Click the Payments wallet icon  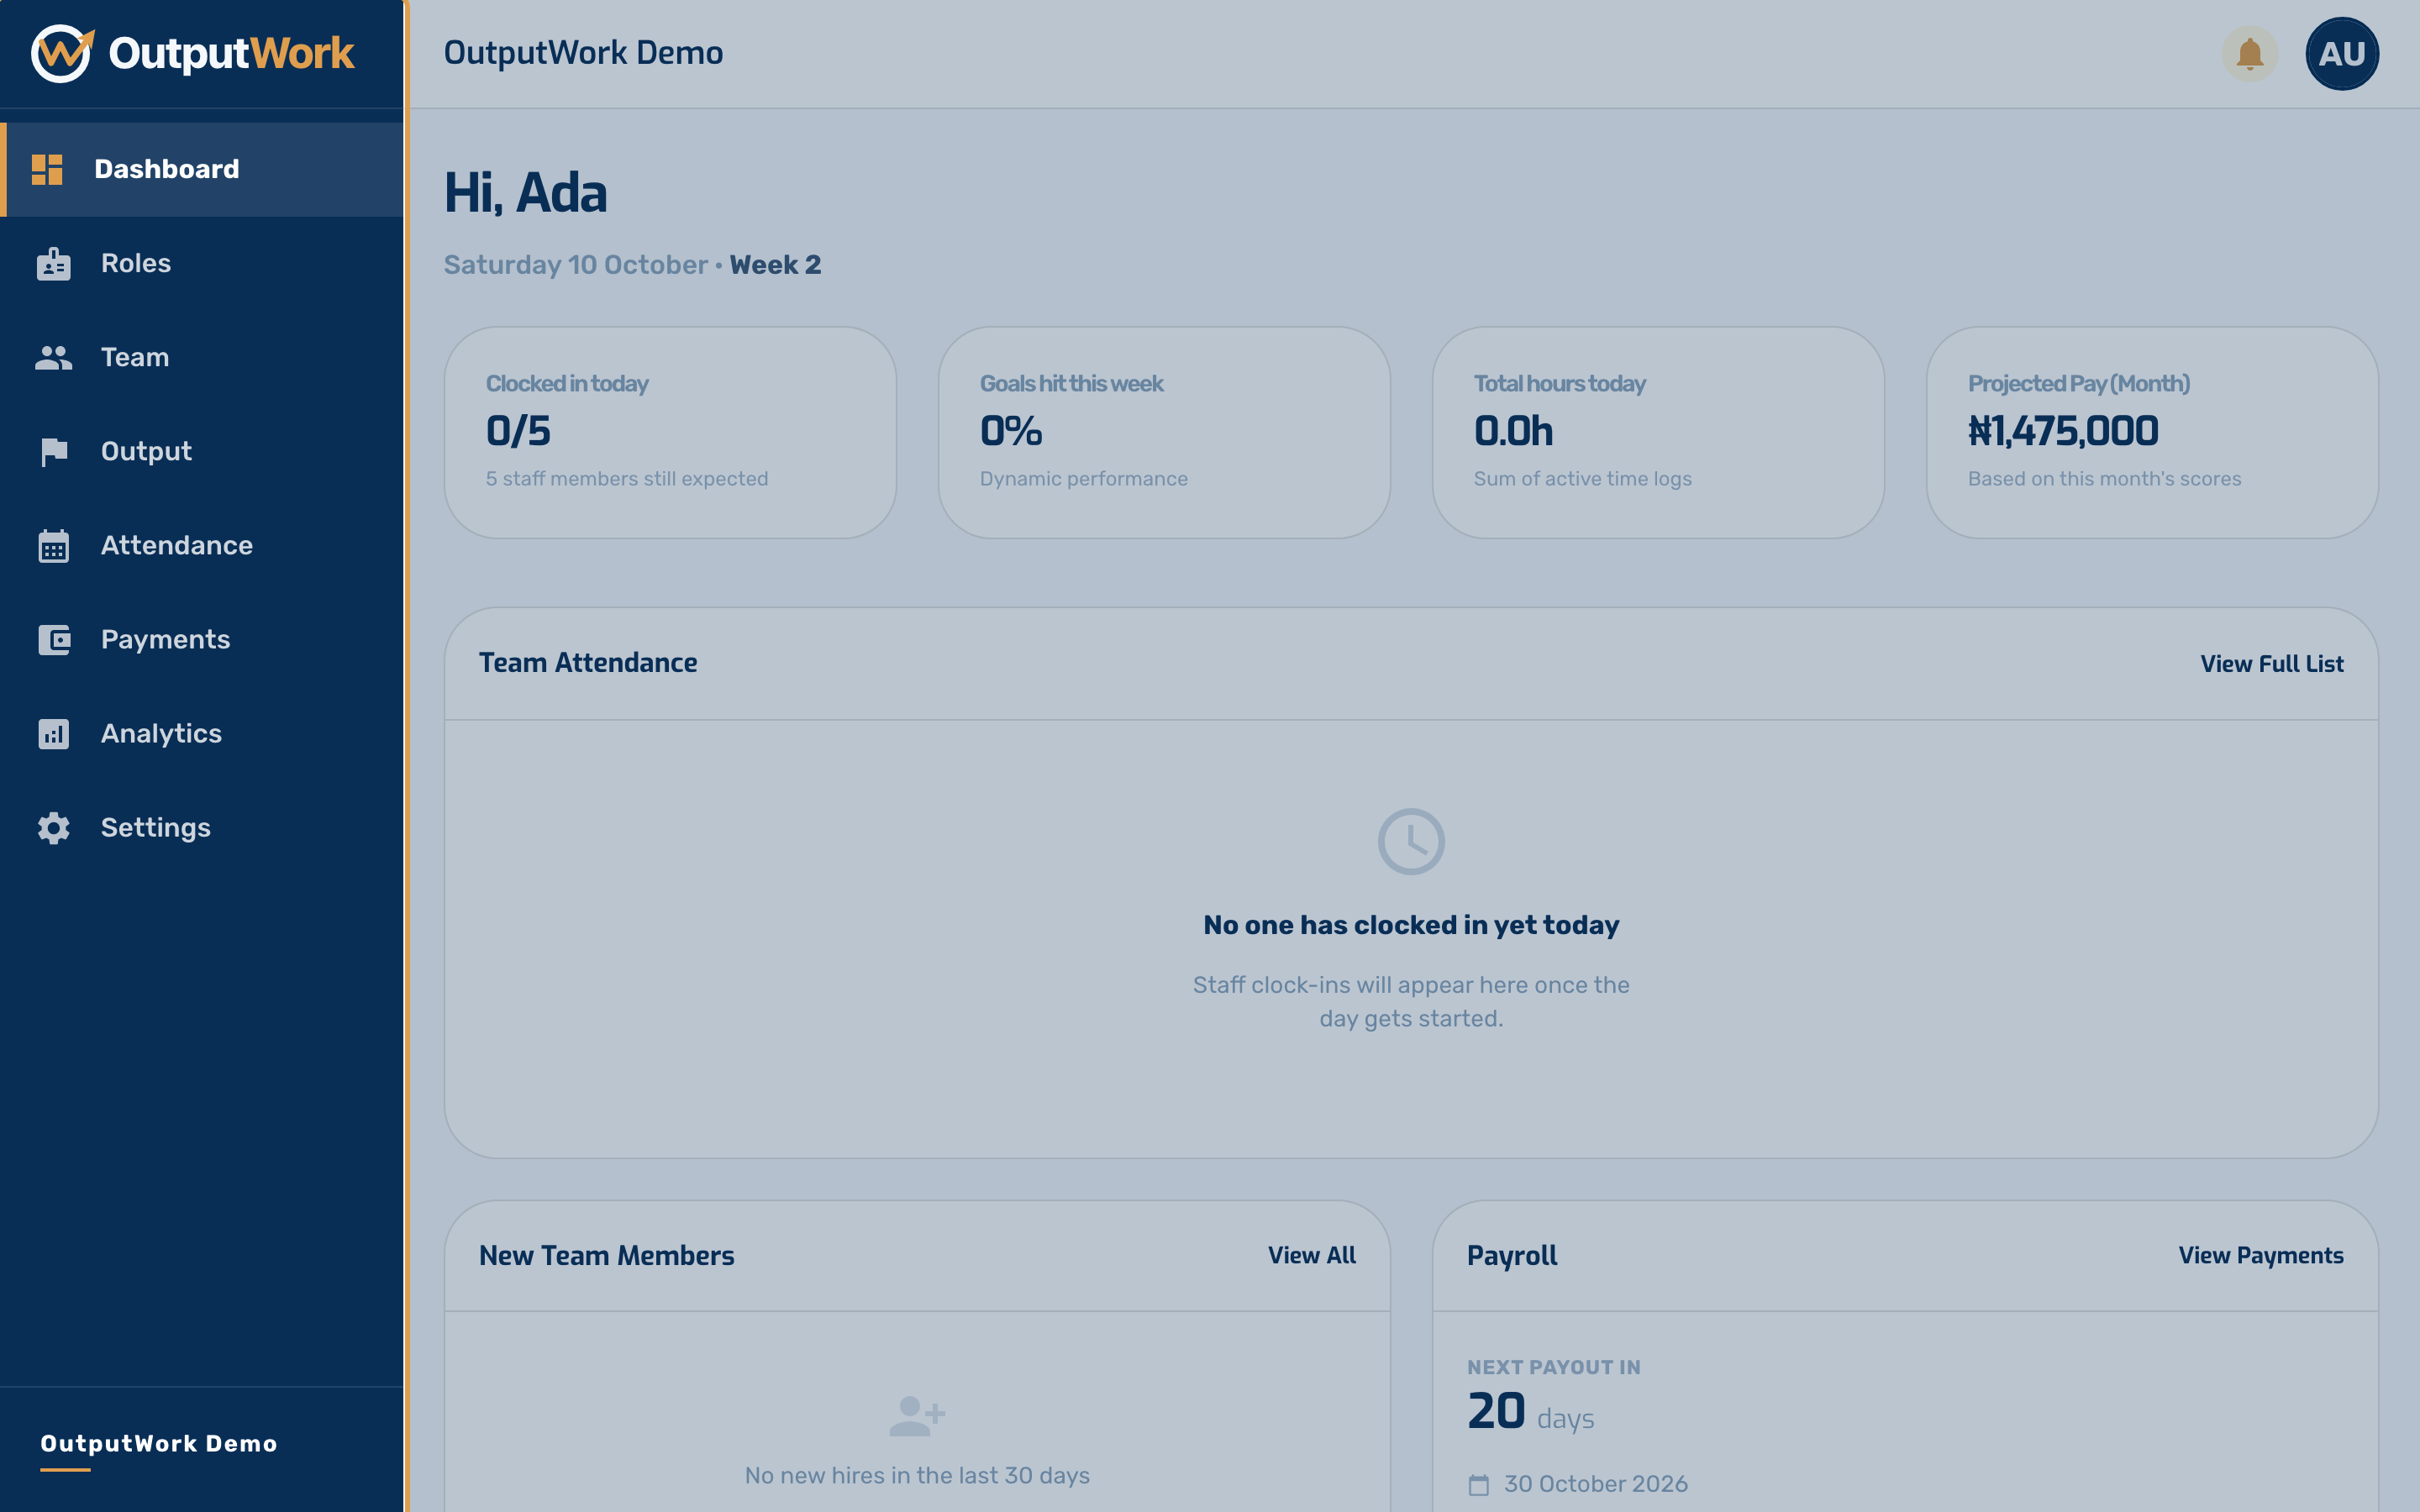(54, 640)
